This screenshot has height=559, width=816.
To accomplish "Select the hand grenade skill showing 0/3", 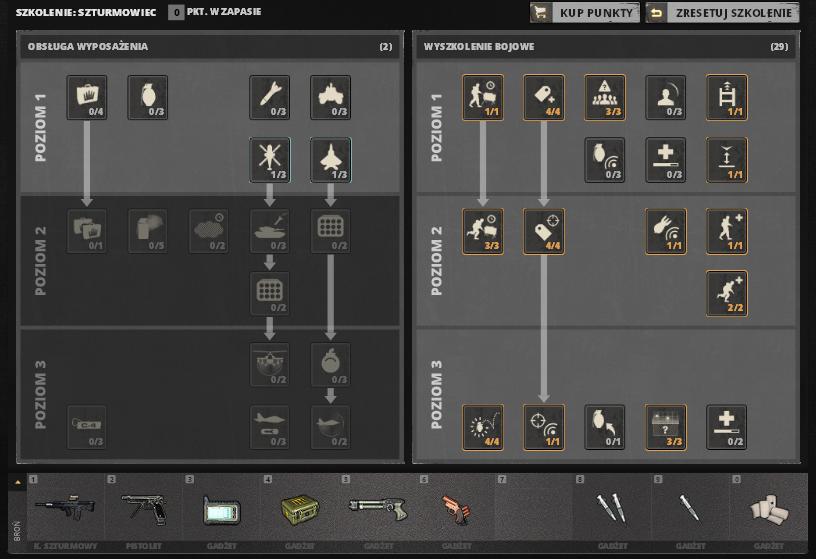I will (x=148, y=97).
